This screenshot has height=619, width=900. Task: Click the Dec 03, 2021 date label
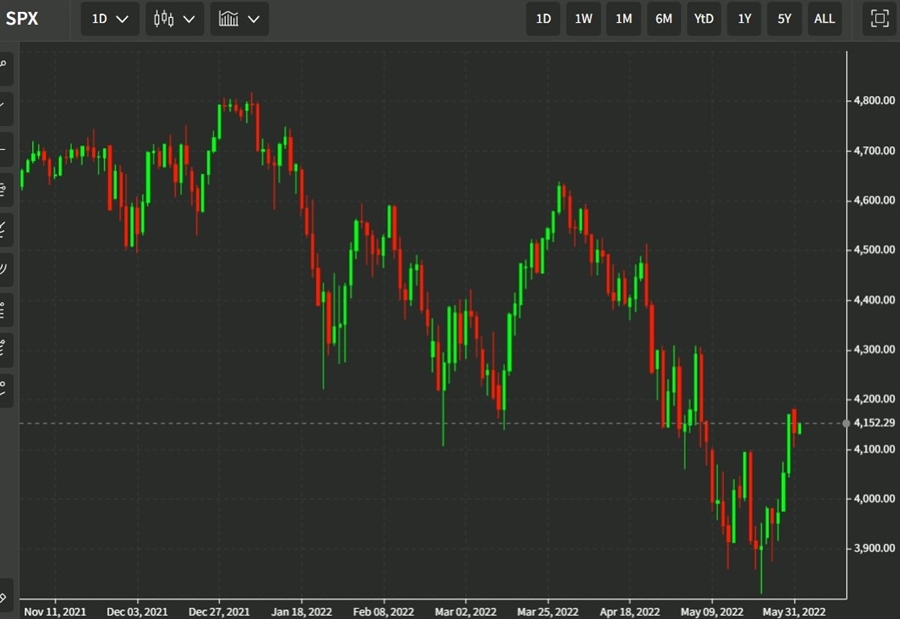(137, 612)
